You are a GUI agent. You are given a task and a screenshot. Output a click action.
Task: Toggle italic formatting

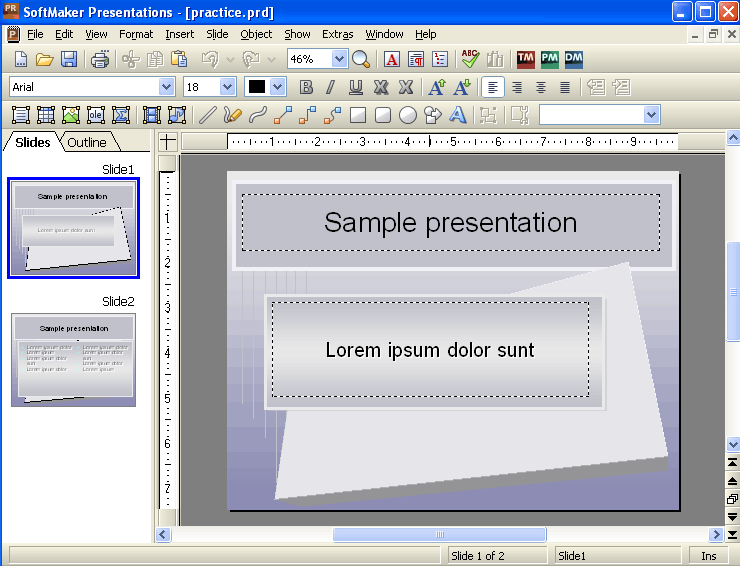click(x=331, y=87)
